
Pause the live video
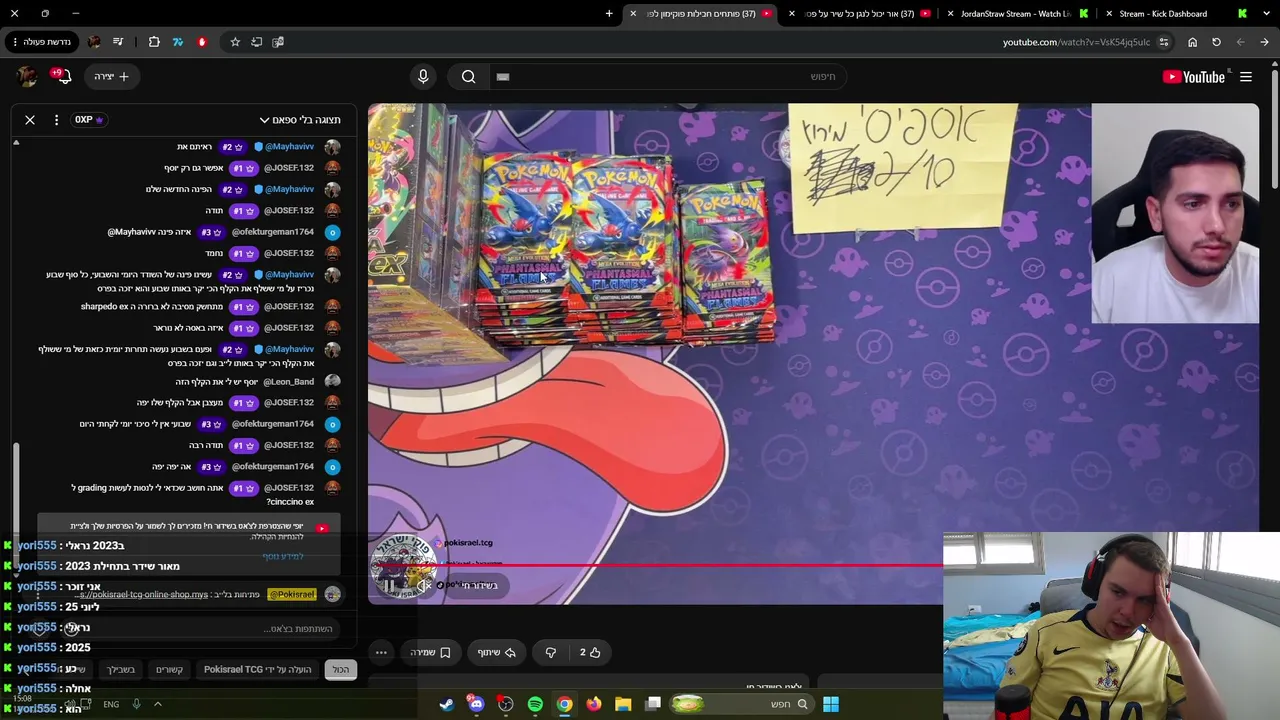388,585
